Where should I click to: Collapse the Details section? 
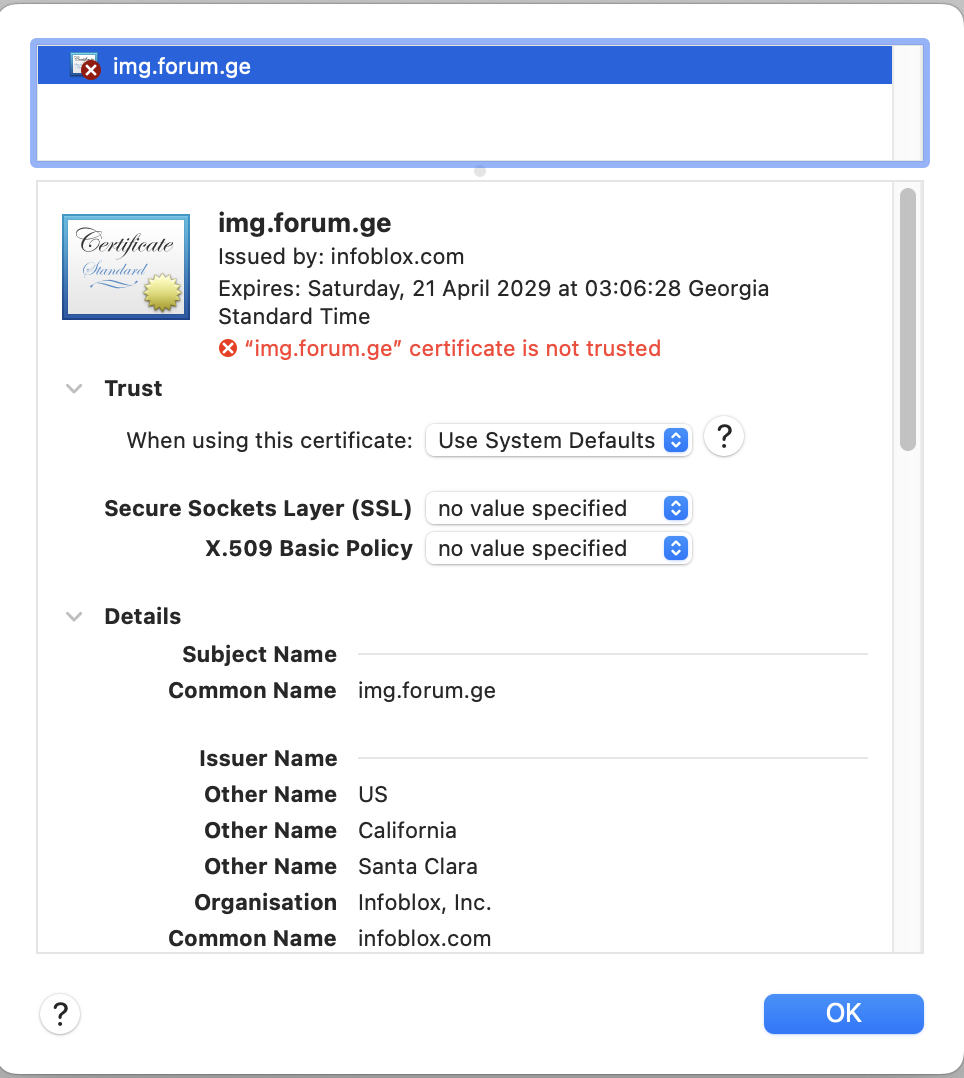74,617
